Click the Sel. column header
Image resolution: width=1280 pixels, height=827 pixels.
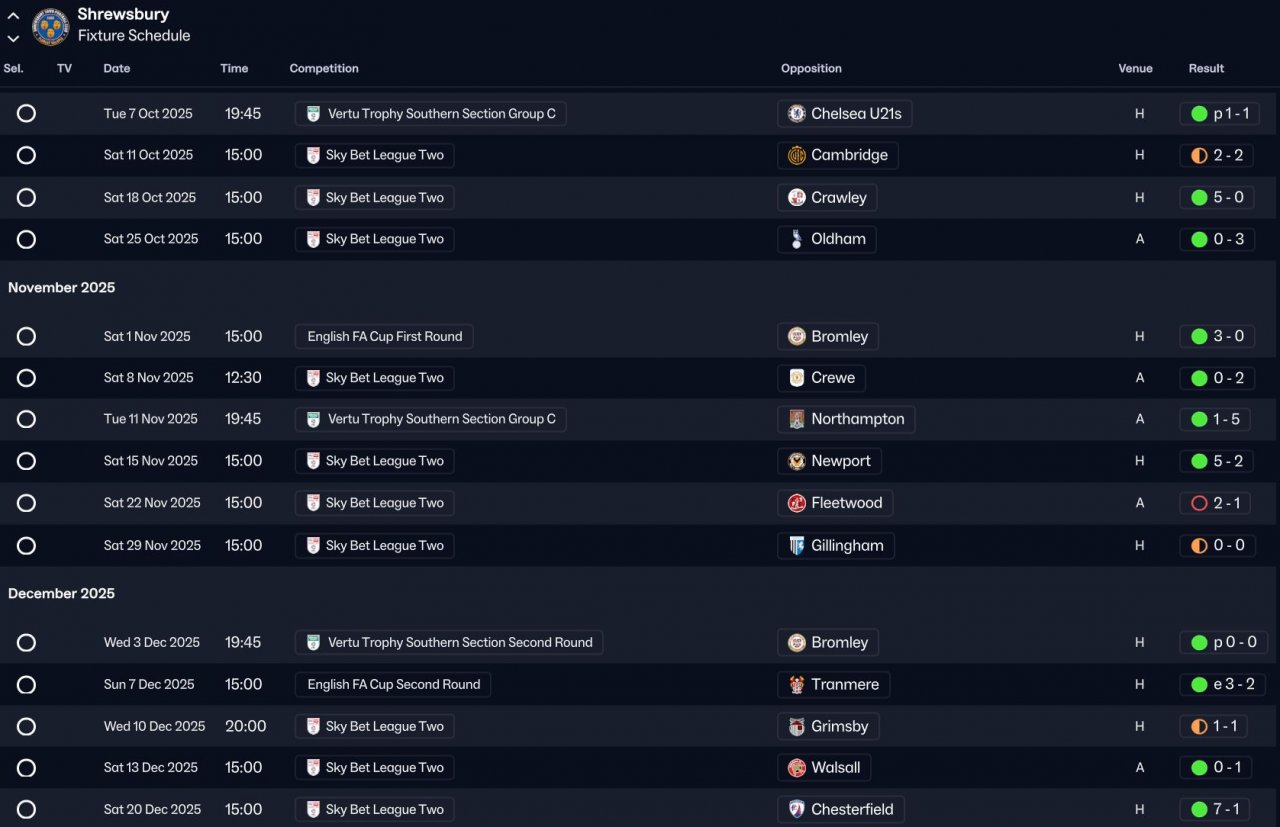[x=14, y=69]
